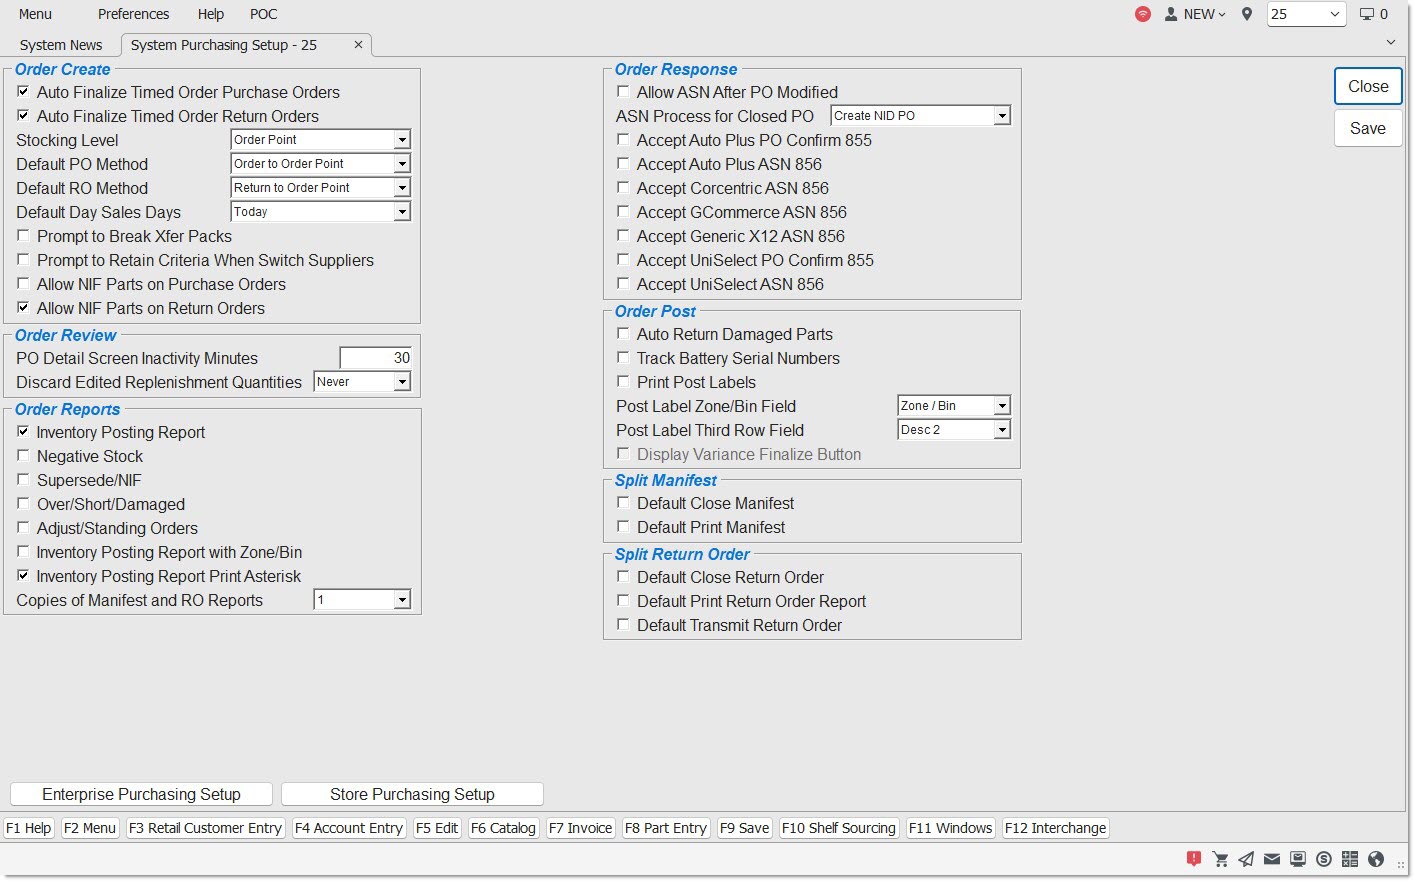Click the paper plane send icon
The width and height of the screenshot is (1414, 881).
pyautogui.click(x=1246, y=859)
